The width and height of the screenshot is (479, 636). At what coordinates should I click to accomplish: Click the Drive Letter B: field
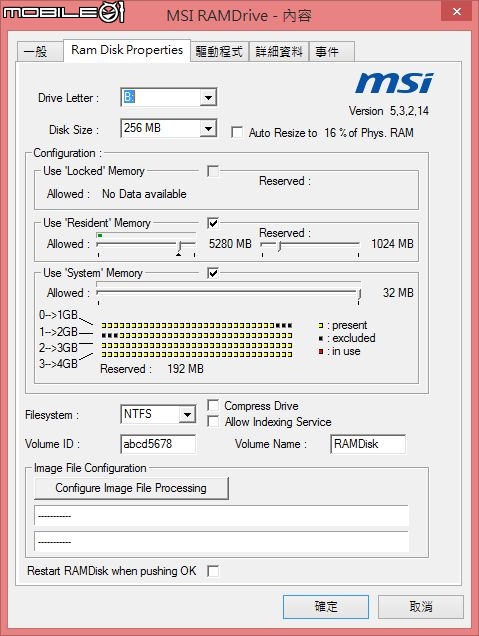click(161, 97)
